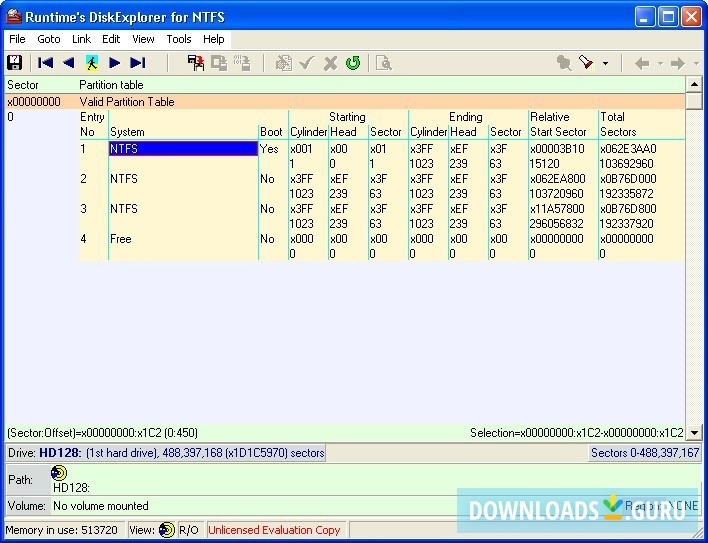Click the forward navigation arrow
This screenshot has height=543, width=708.
677,63
